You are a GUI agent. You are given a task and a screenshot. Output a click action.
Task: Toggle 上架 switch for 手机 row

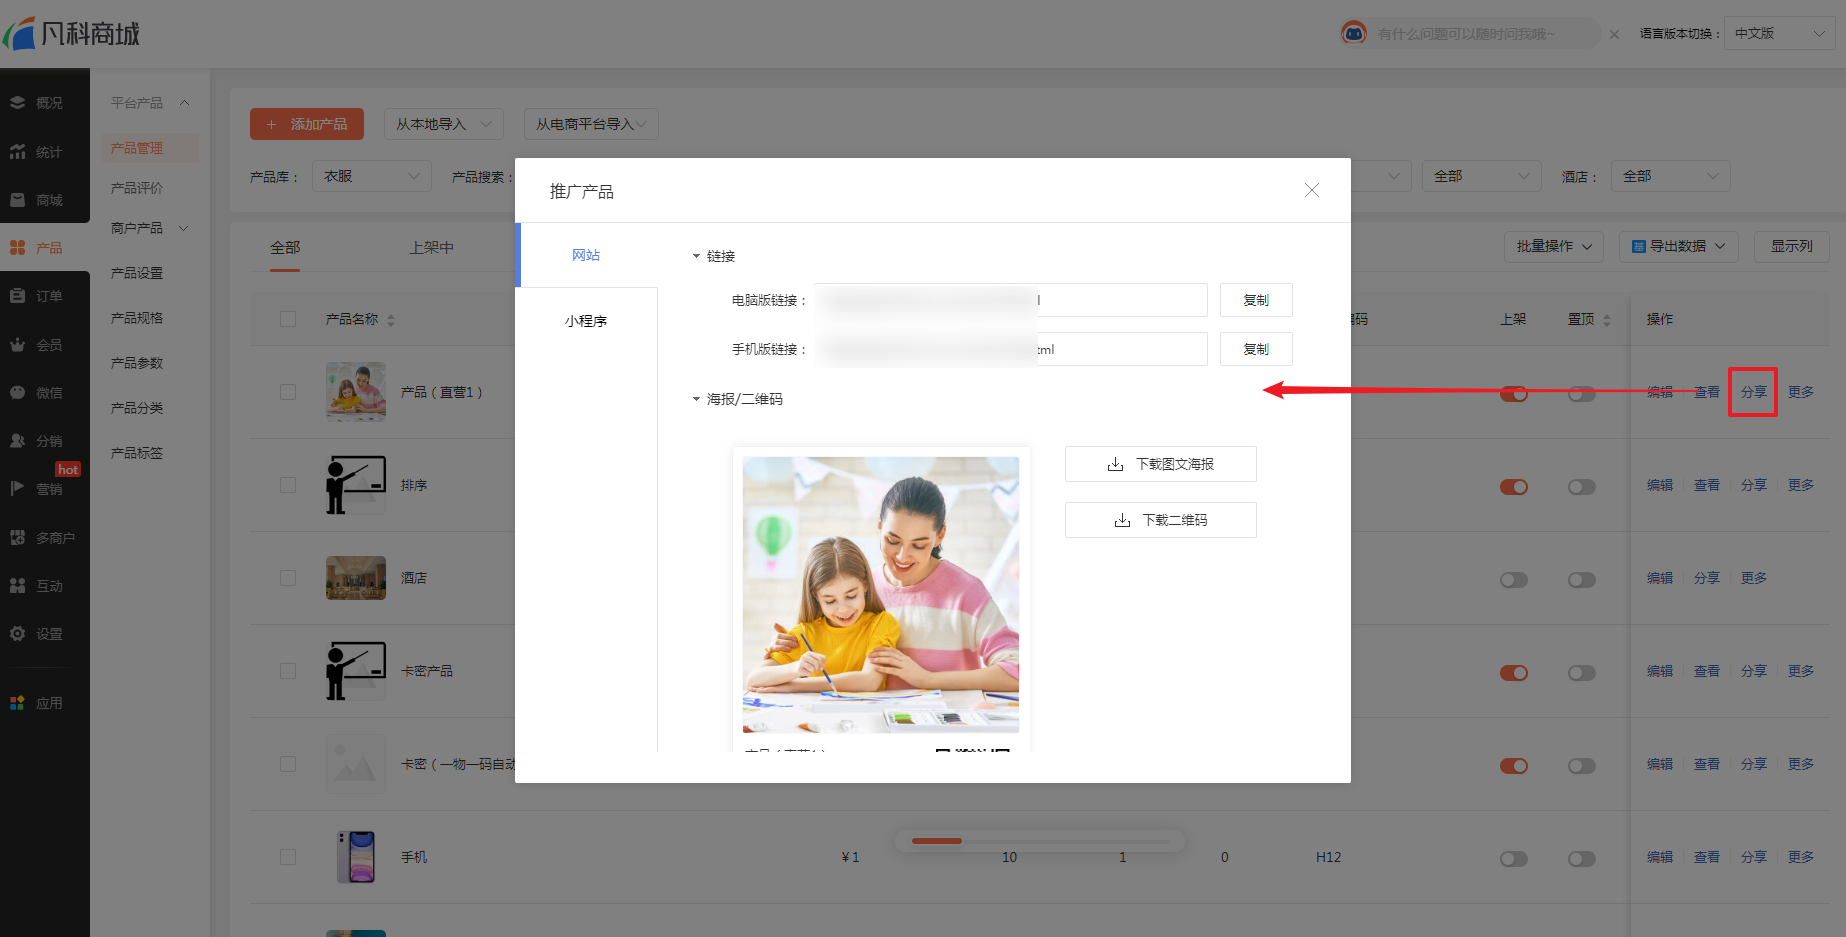pyautogui.click(x=1514, y=859)
